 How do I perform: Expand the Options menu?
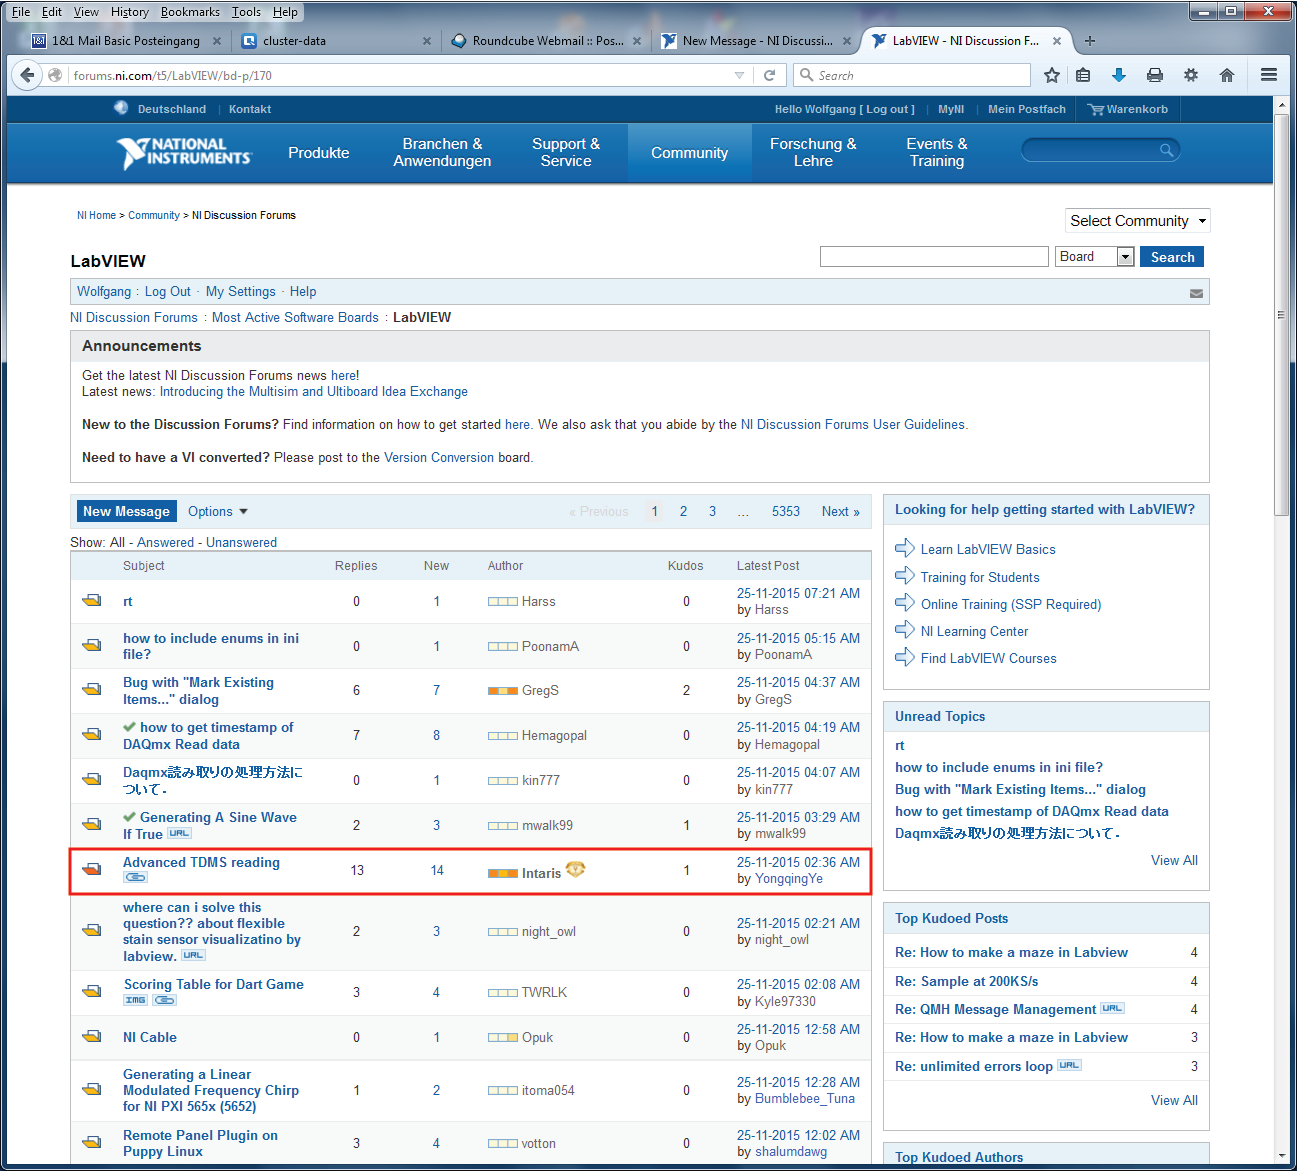217,511
